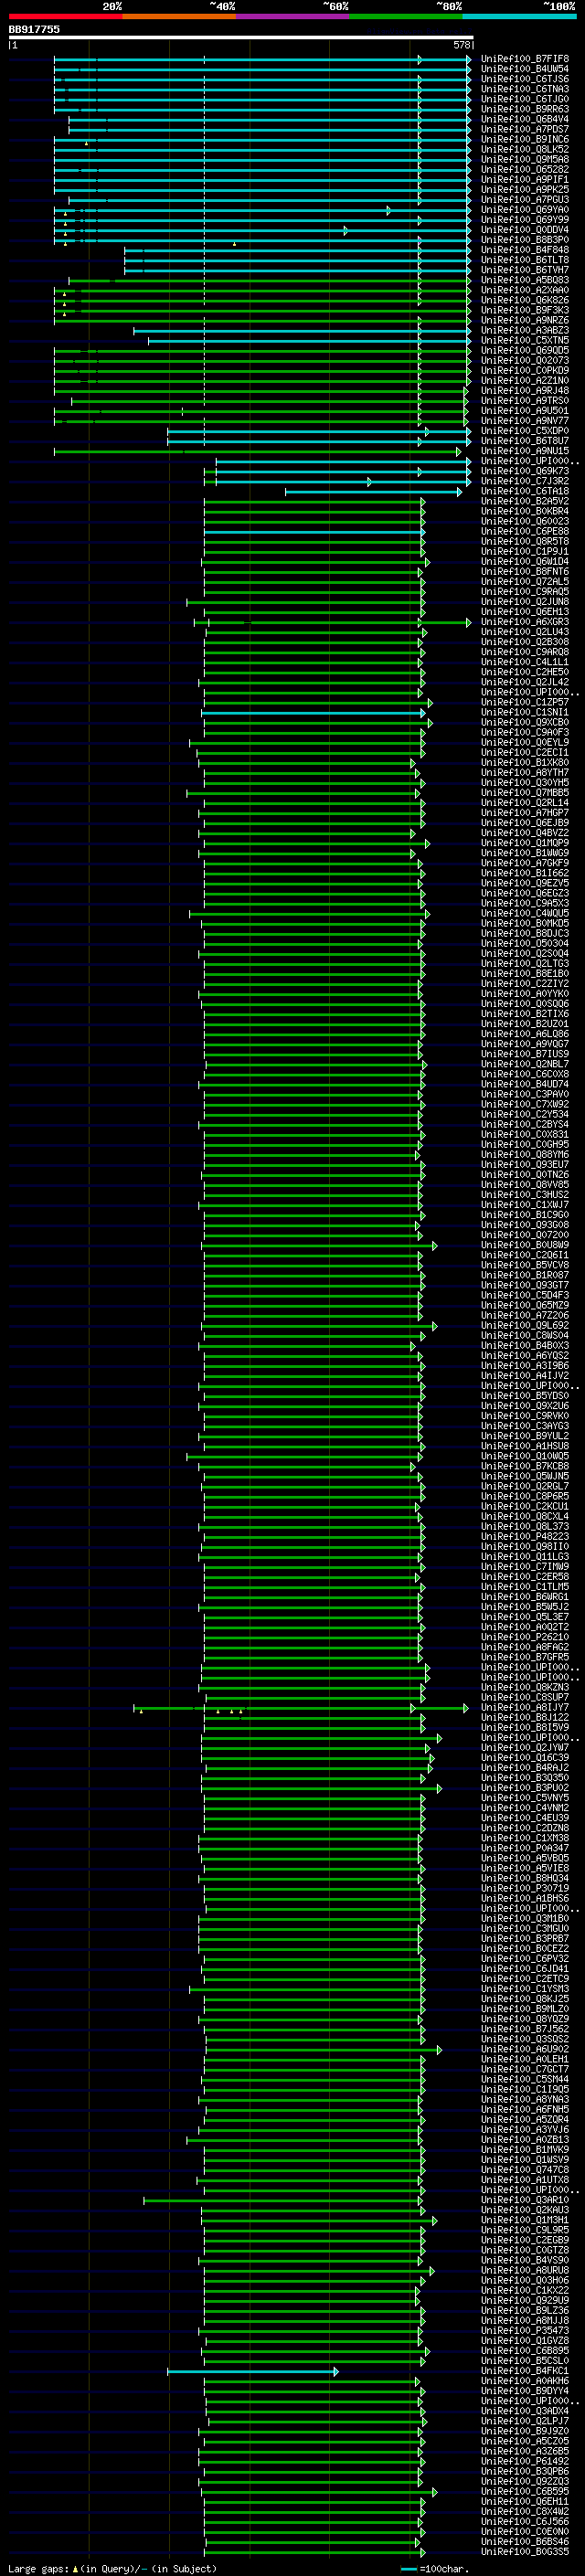Click the hit label UniRef100_A8IJY7
This screenshot has width=585, height=2576.
pyautogui.click(x=525, y=1708)
